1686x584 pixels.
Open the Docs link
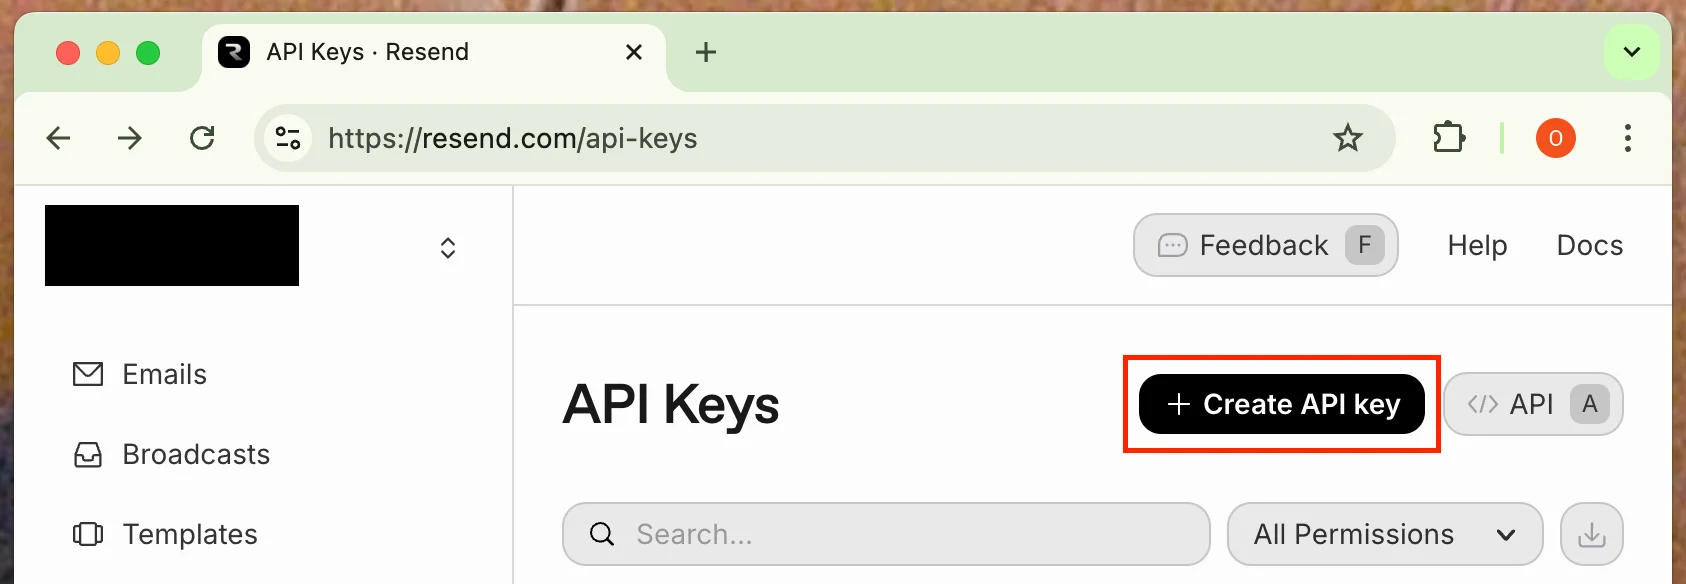(1589, 245)
